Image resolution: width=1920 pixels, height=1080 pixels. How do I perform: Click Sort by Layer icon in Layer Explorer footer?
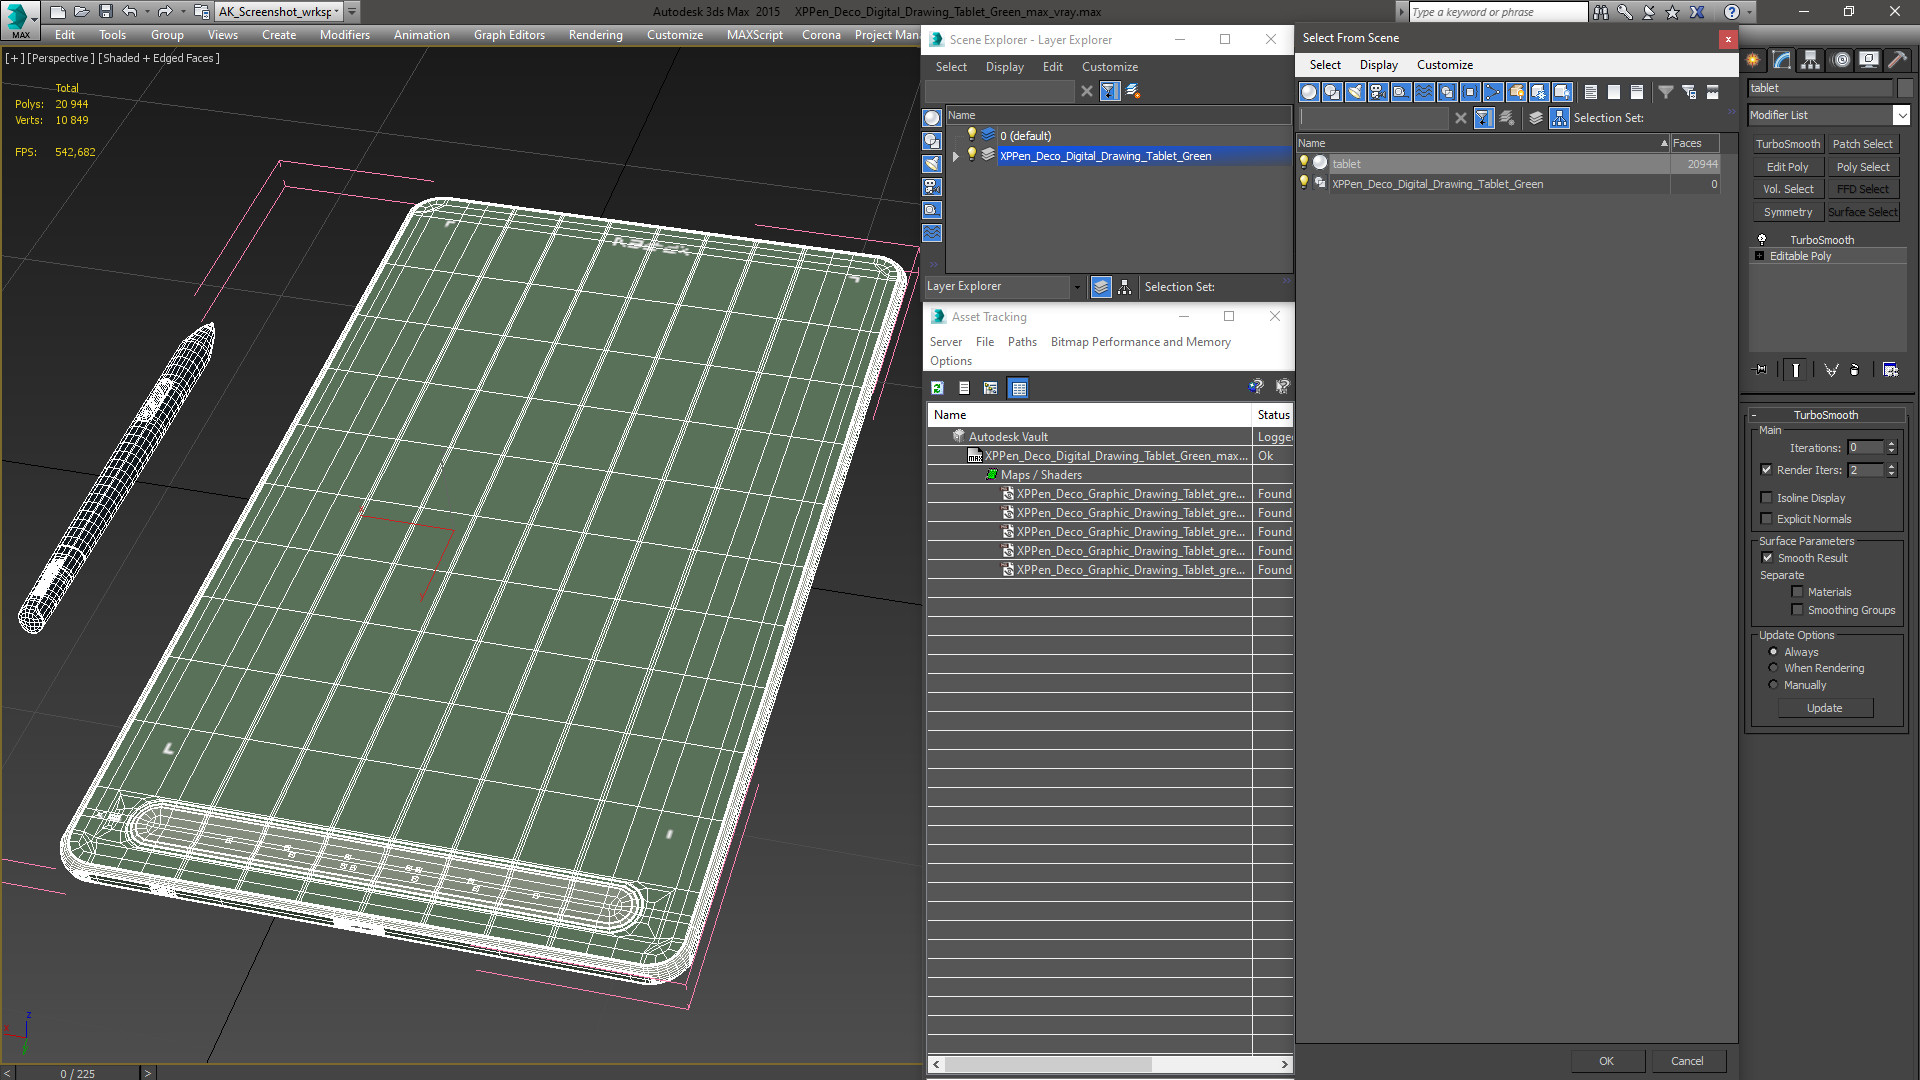pos(1101,287)
